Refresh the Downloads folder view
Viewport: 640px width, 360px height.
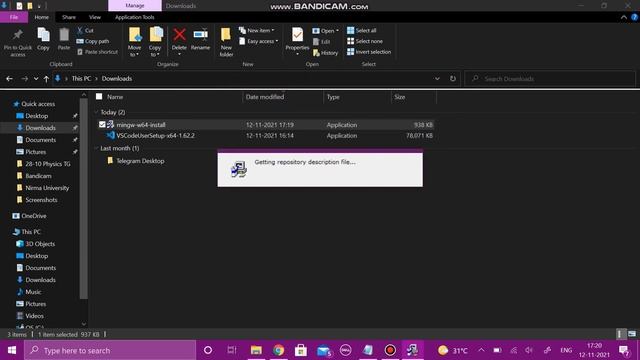453,79
